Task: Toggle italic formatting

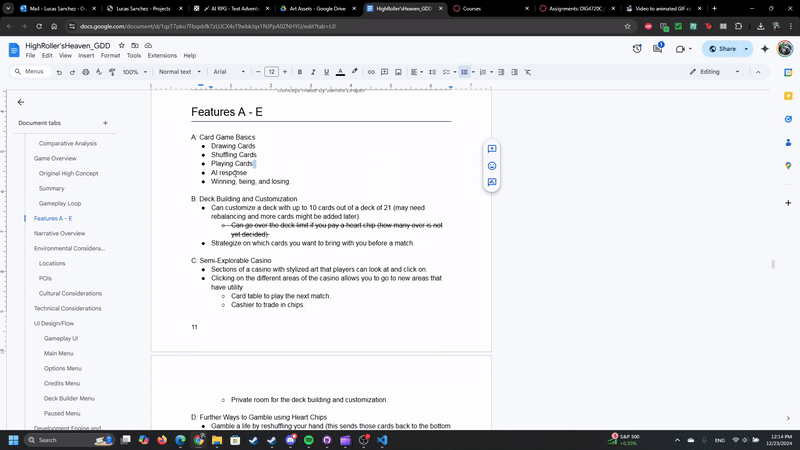Action: point(313,72)
